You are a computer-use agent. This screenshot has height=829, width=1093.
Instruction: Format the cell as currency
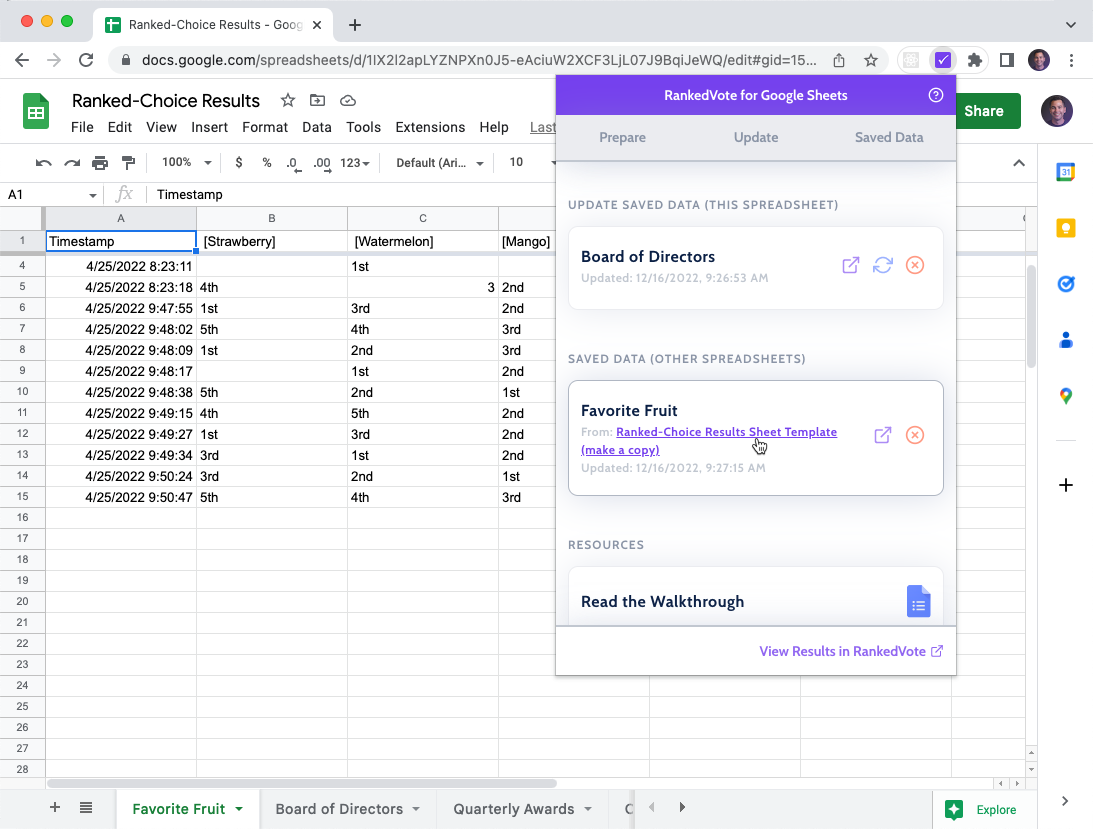pos(239,162)
